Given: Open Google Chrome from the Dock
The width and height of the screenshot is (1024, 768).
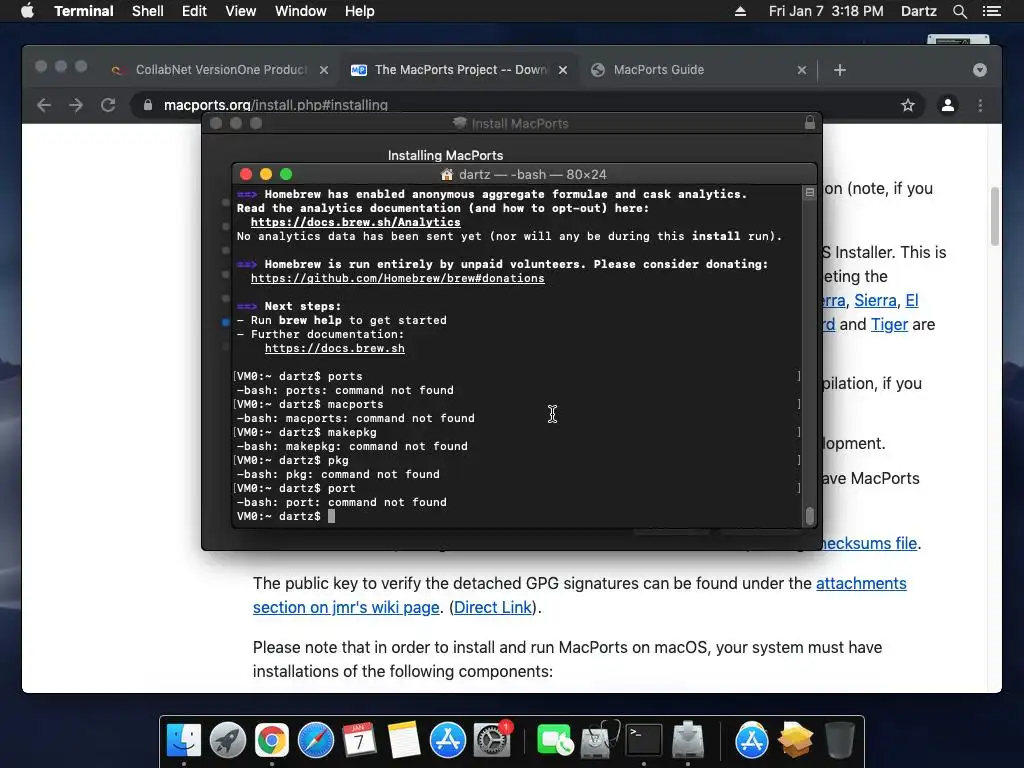Looking at the screenshot, I should click(x=272, y=741).
